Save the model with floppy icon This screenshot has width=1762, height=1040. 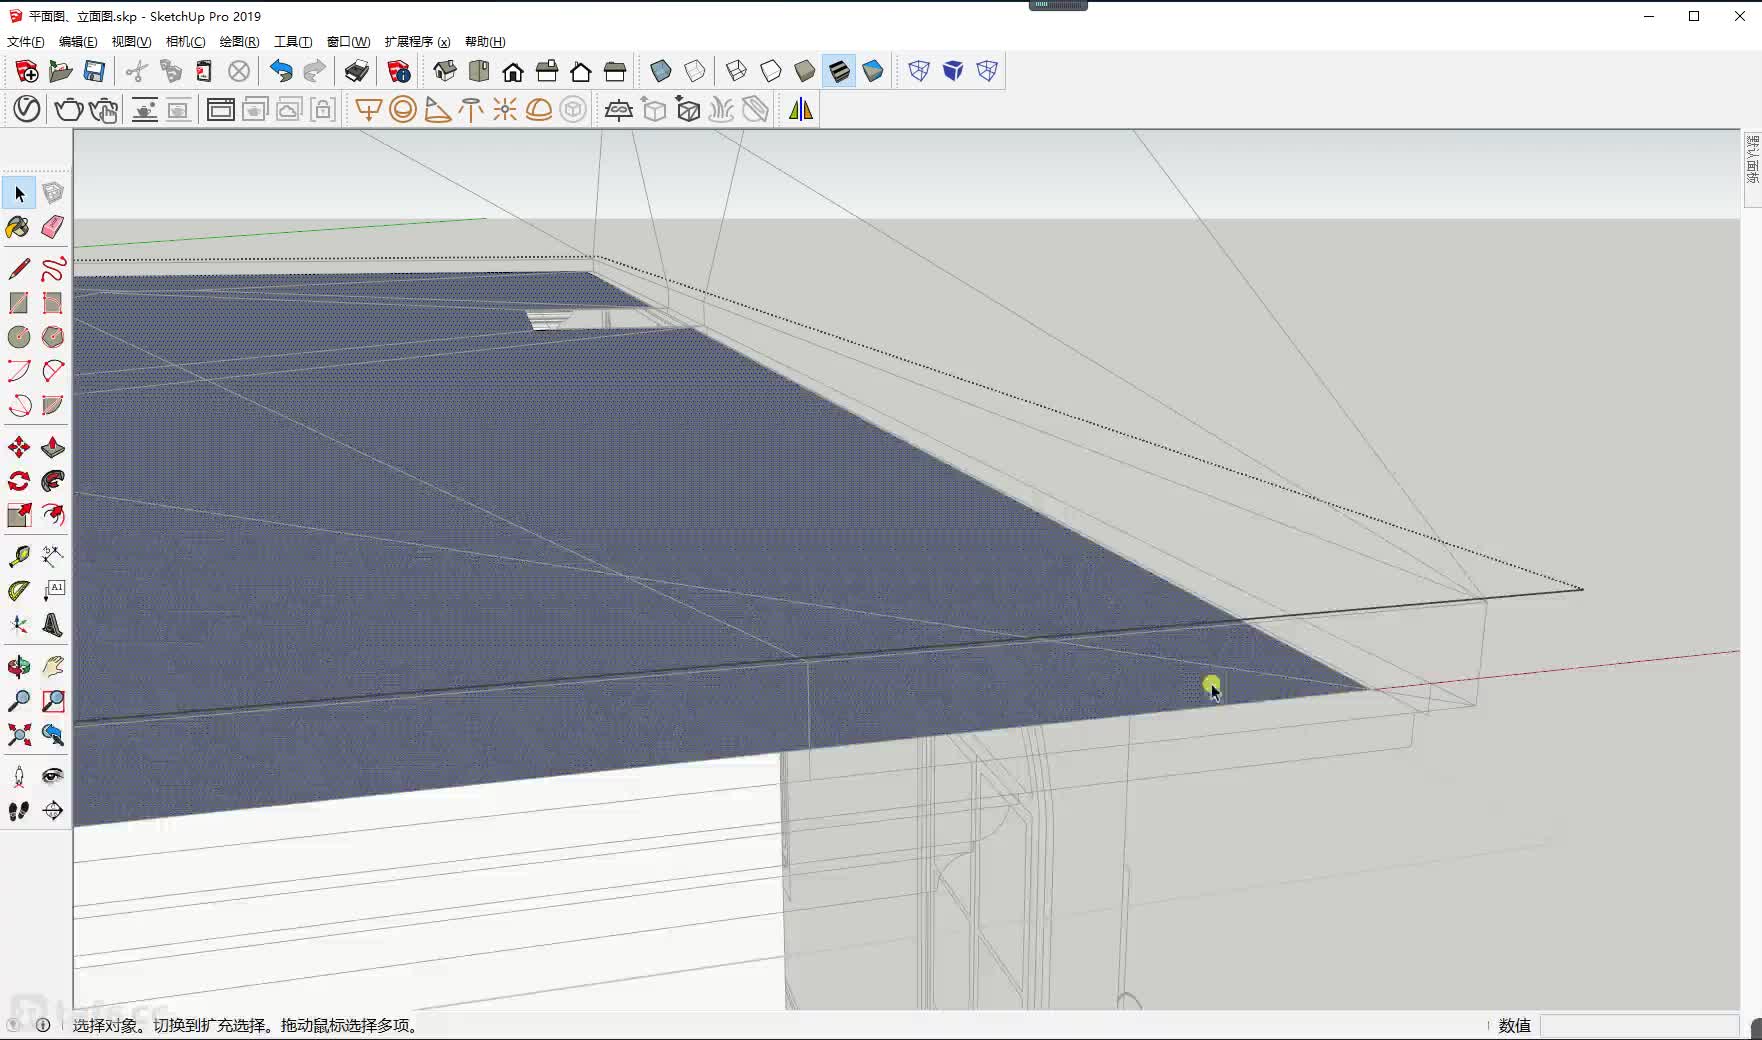pyautogui.click(x=94, y=71)
